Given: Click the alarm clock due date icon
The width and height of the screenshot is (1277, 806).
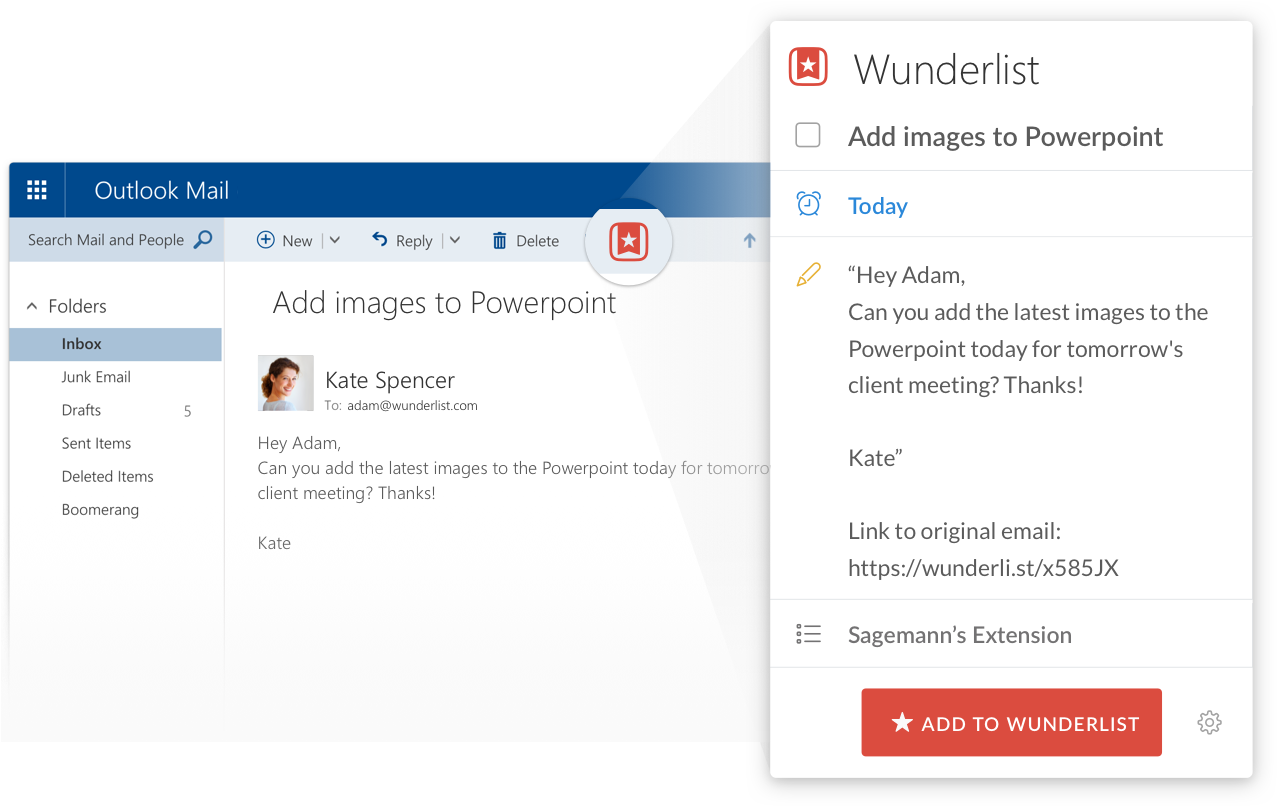Looking at the screenshot, I should coord(808,204).
